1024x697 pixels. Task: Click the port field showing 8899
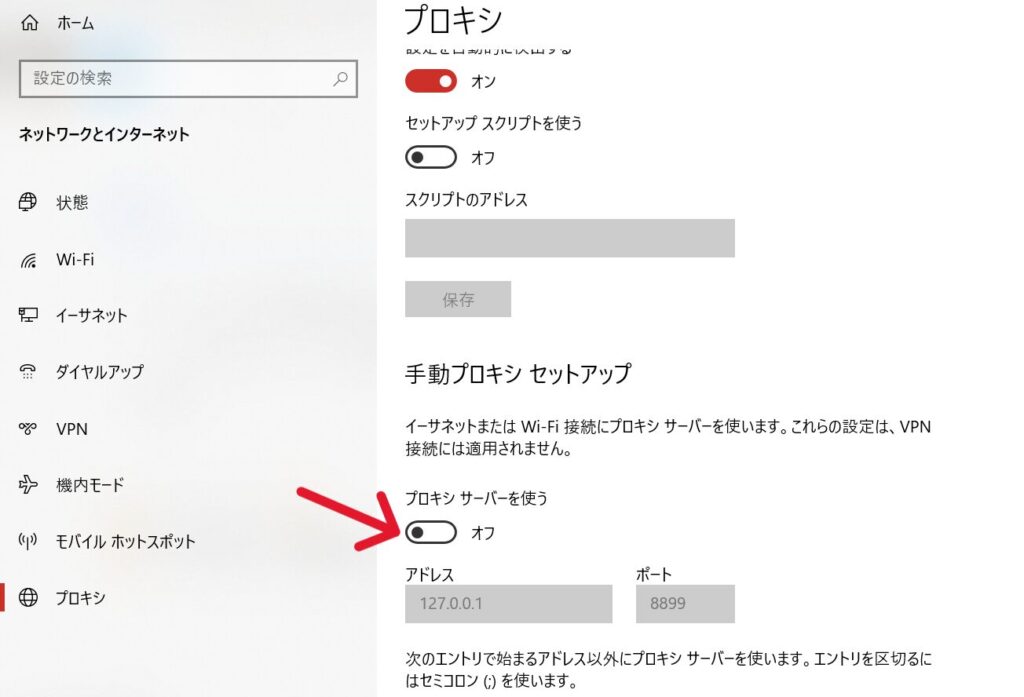pyautogui.click(x=685, y=604)
